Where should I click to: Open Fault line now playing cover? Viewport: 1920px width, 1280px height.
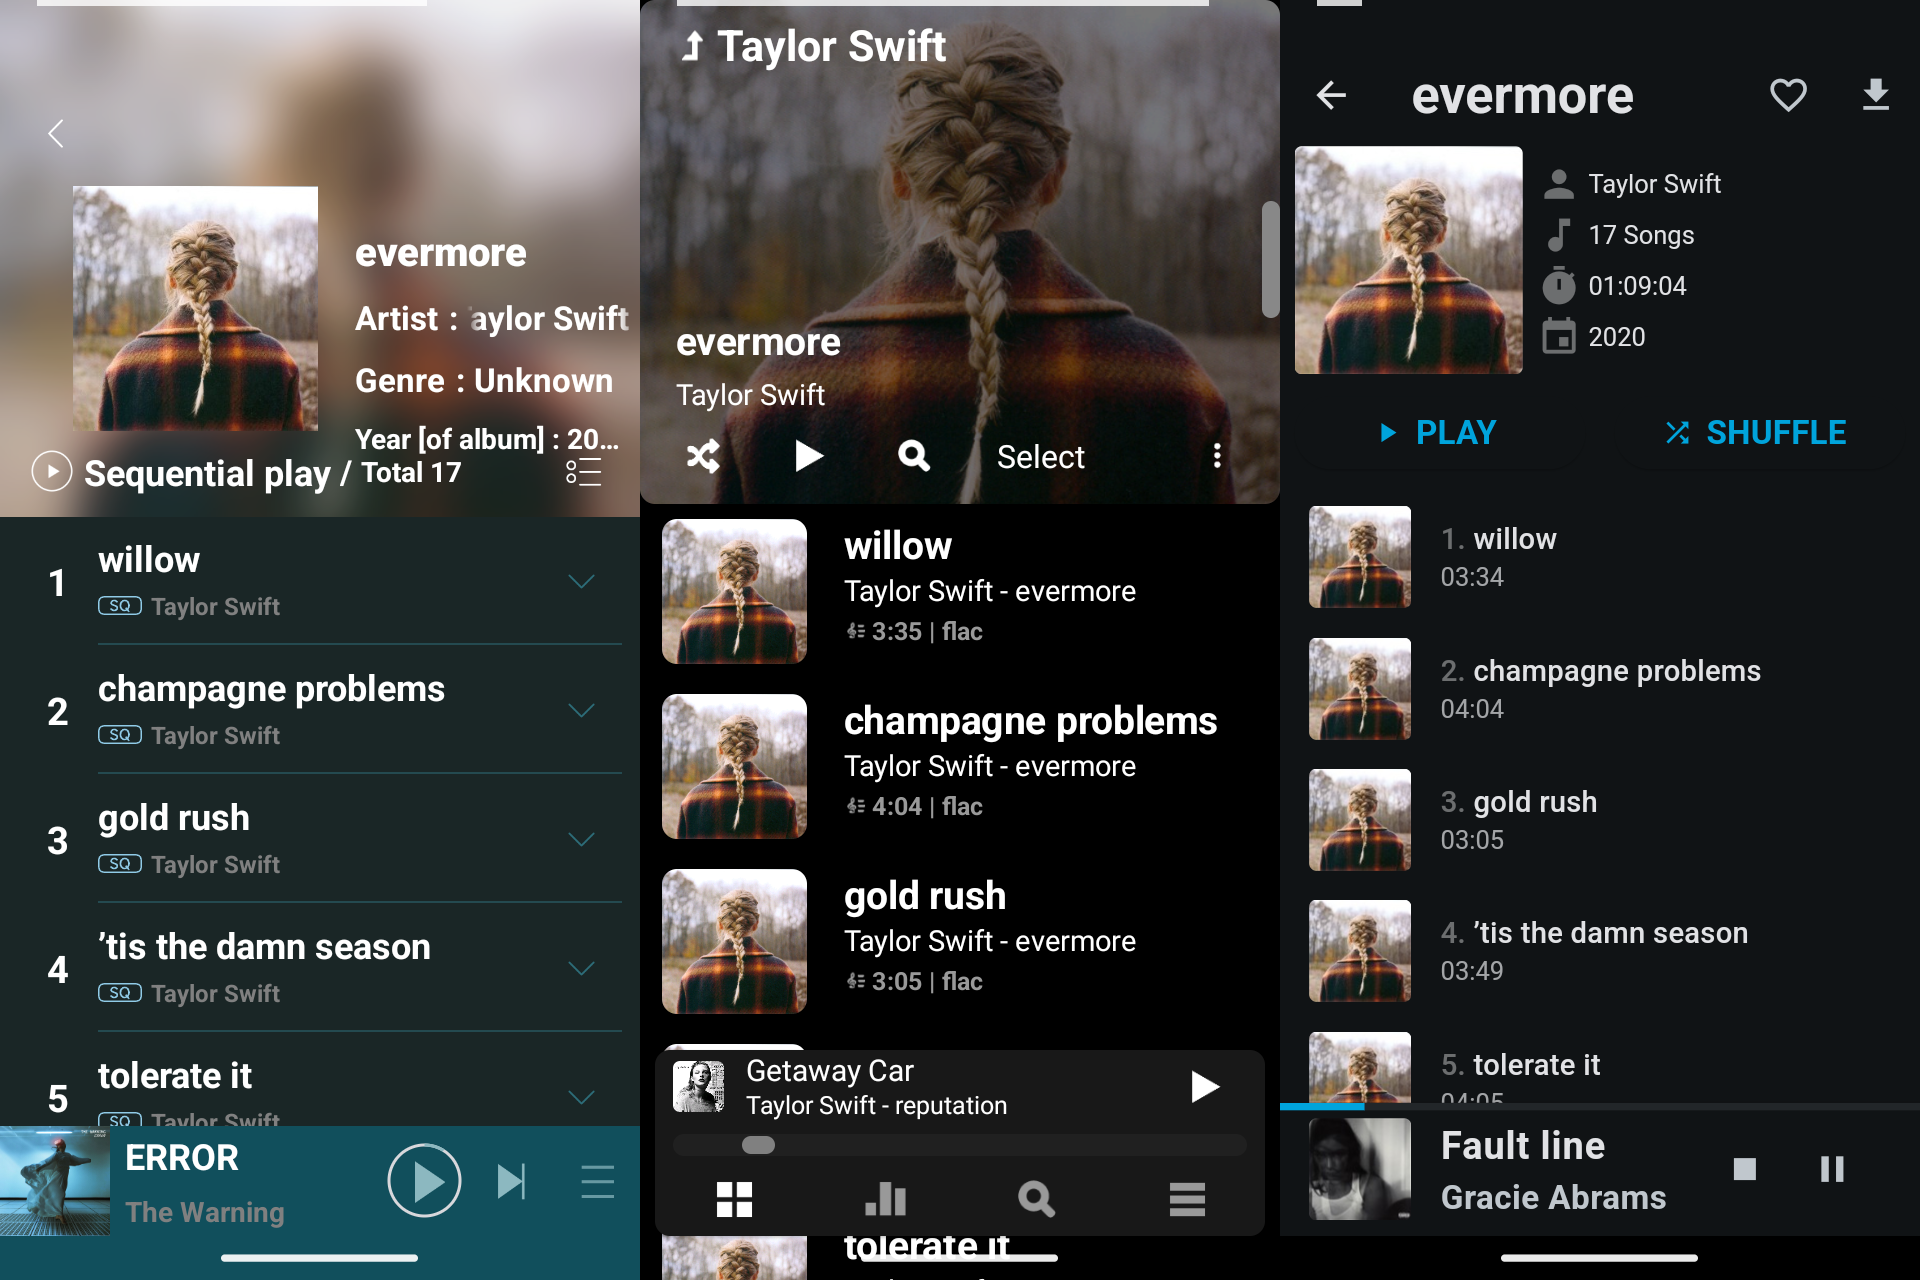[x=1360, y=1169]
